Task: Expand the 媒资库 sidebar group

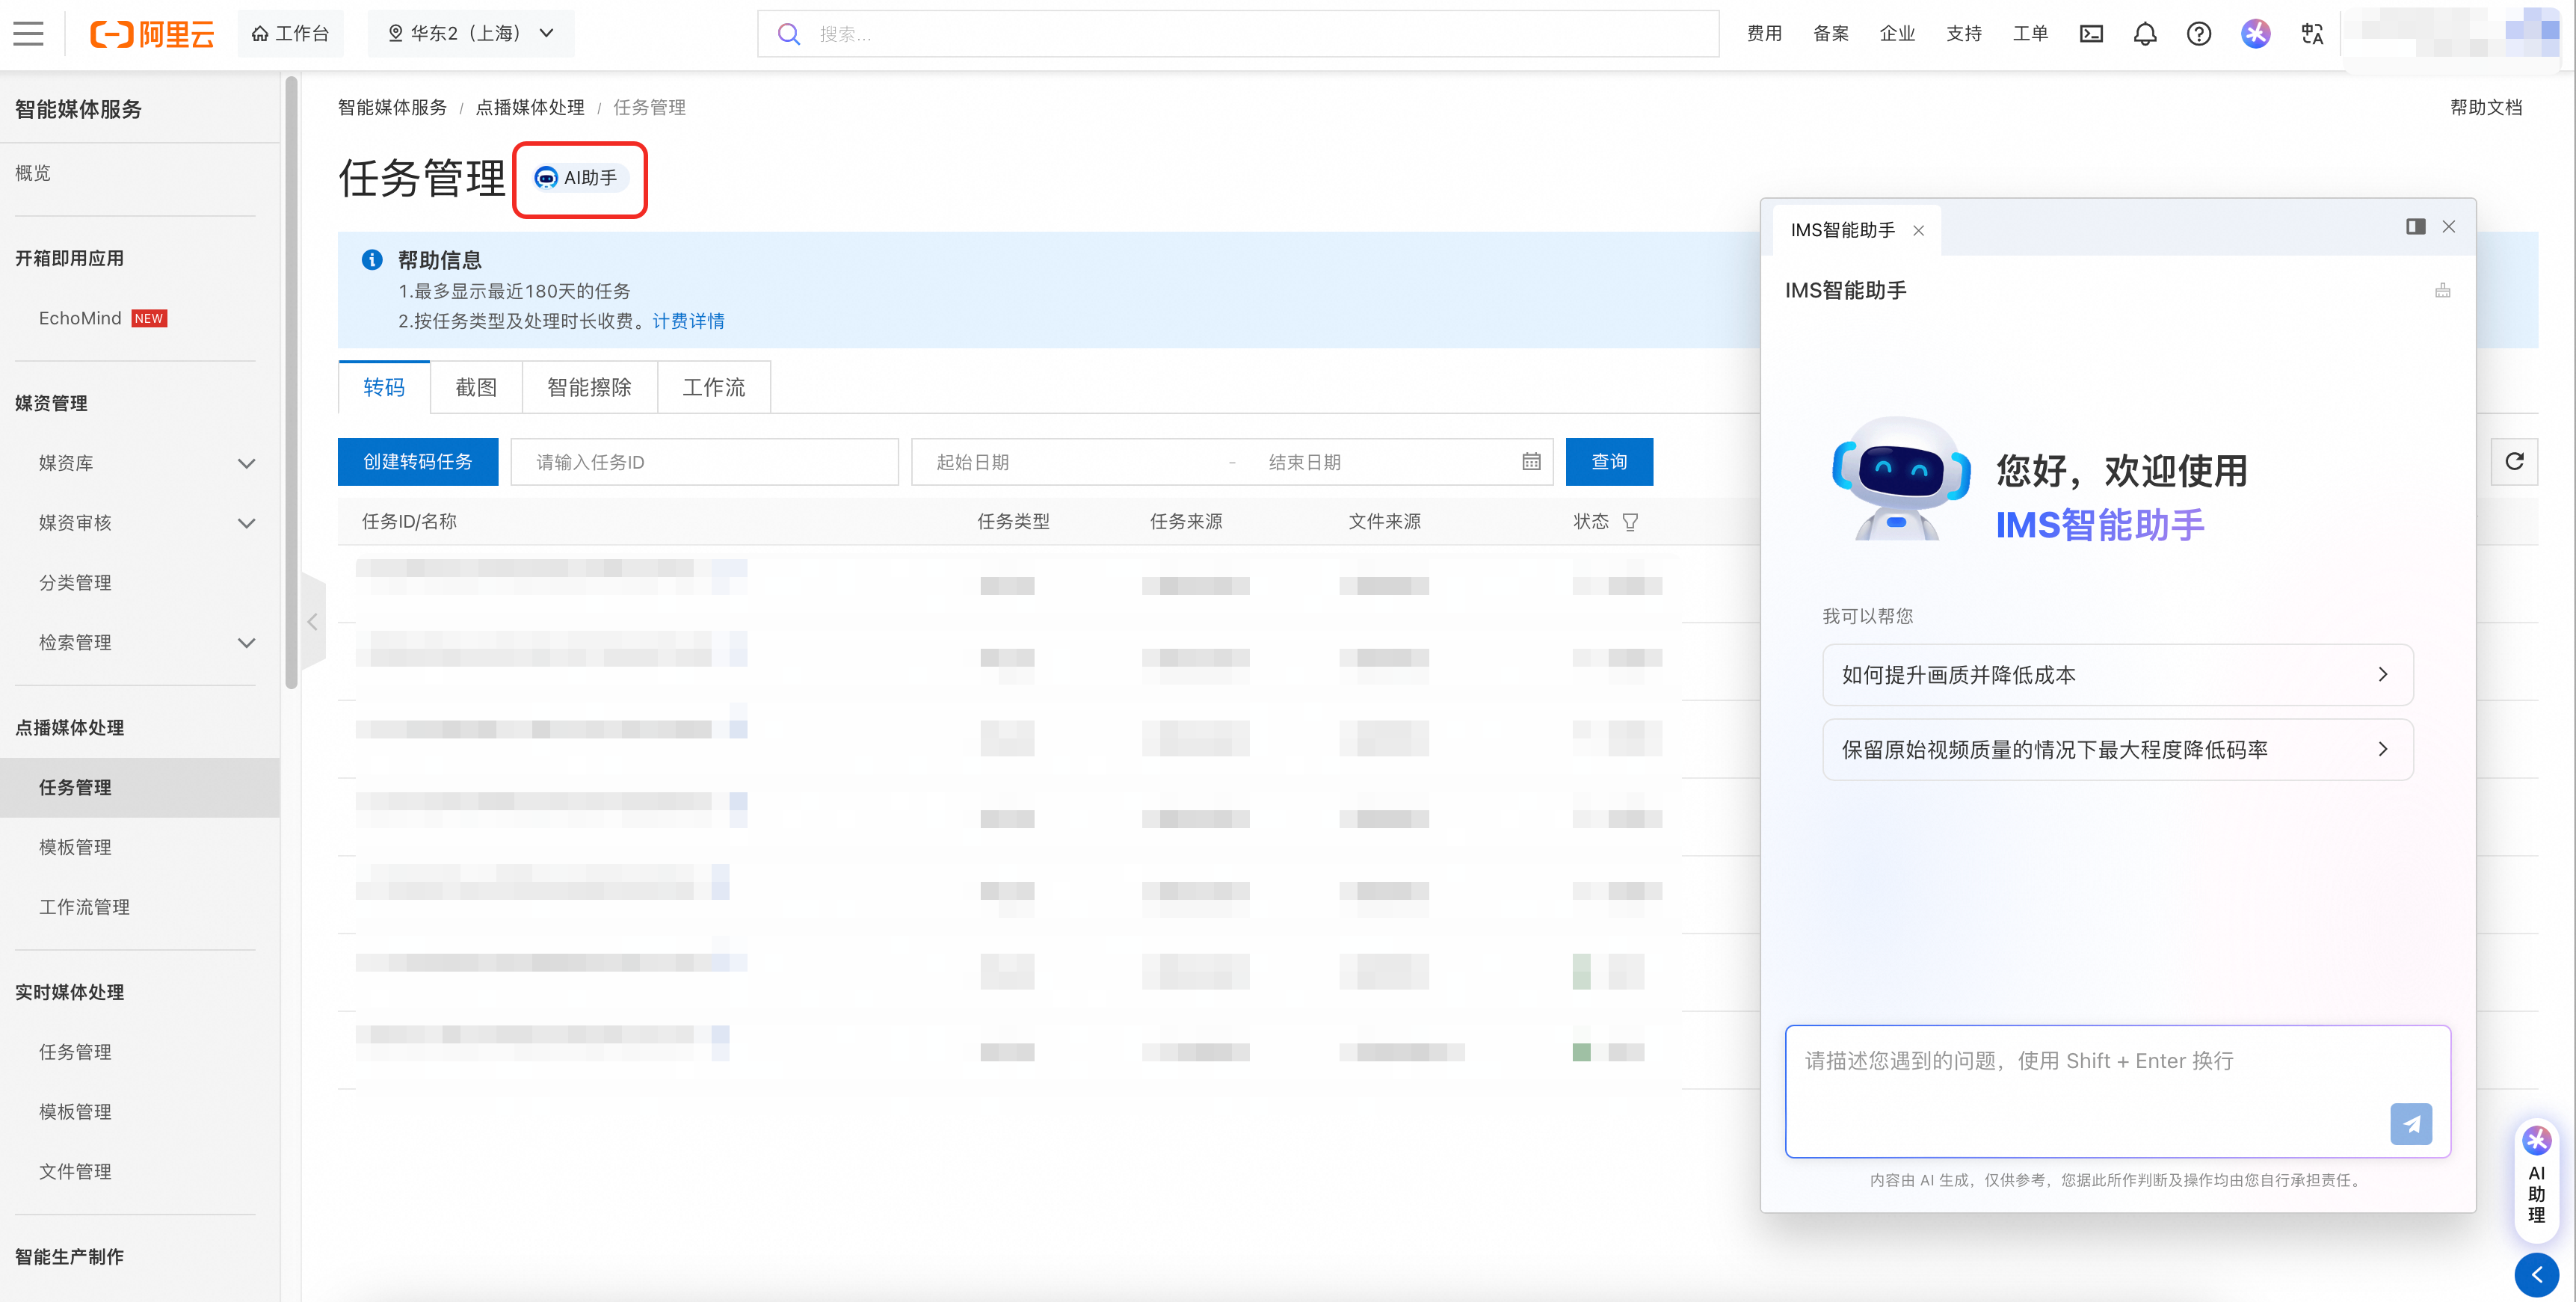Action: click(x=246, y=463)
